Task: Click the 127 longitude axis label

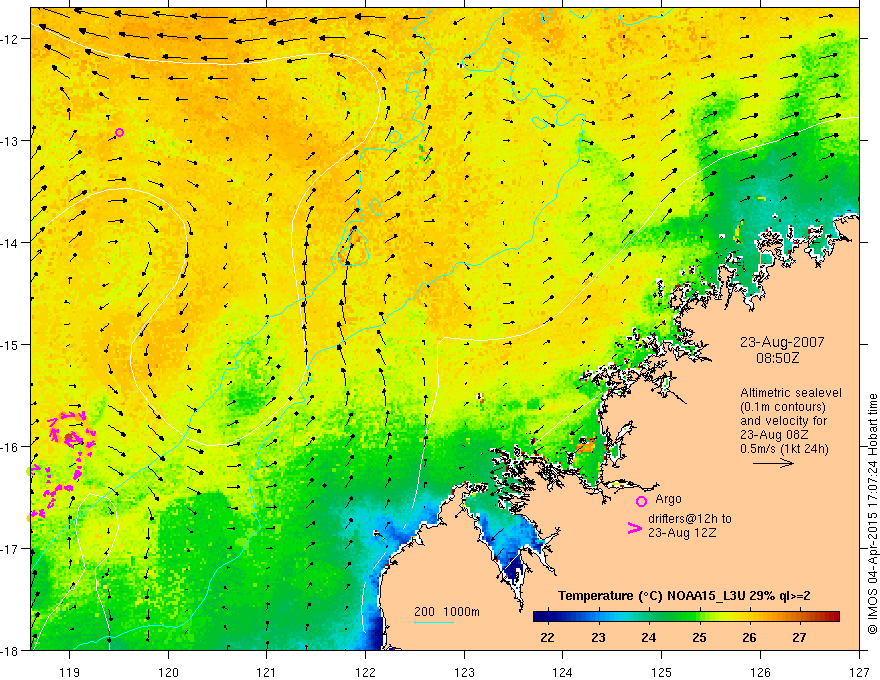Action: point(859,672)
